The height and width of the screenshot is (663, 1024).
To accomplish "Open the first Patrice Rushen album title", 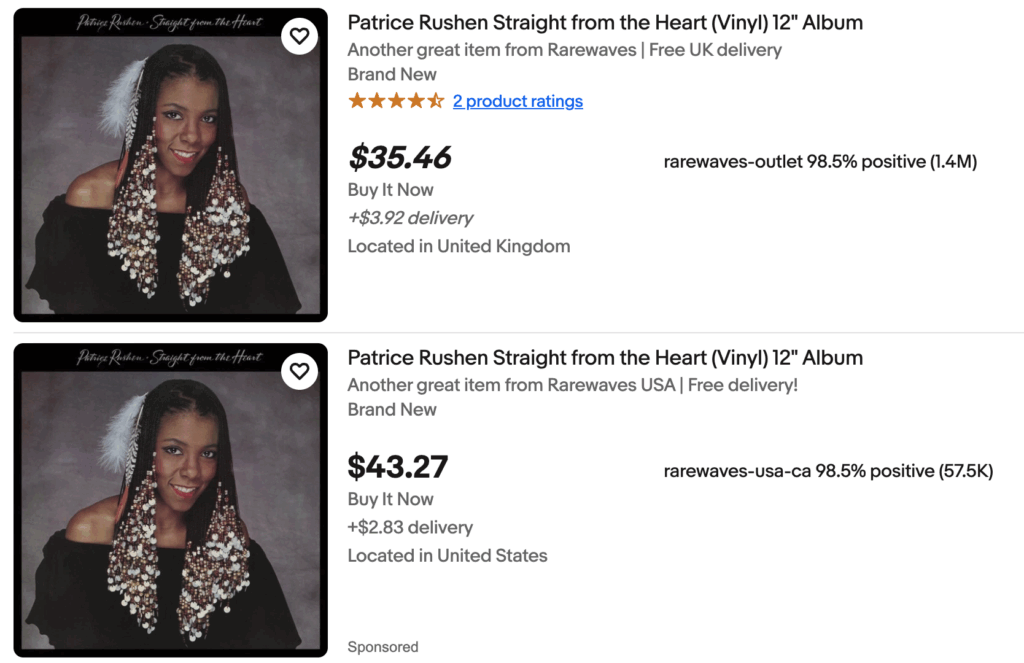I will (605, 22).
